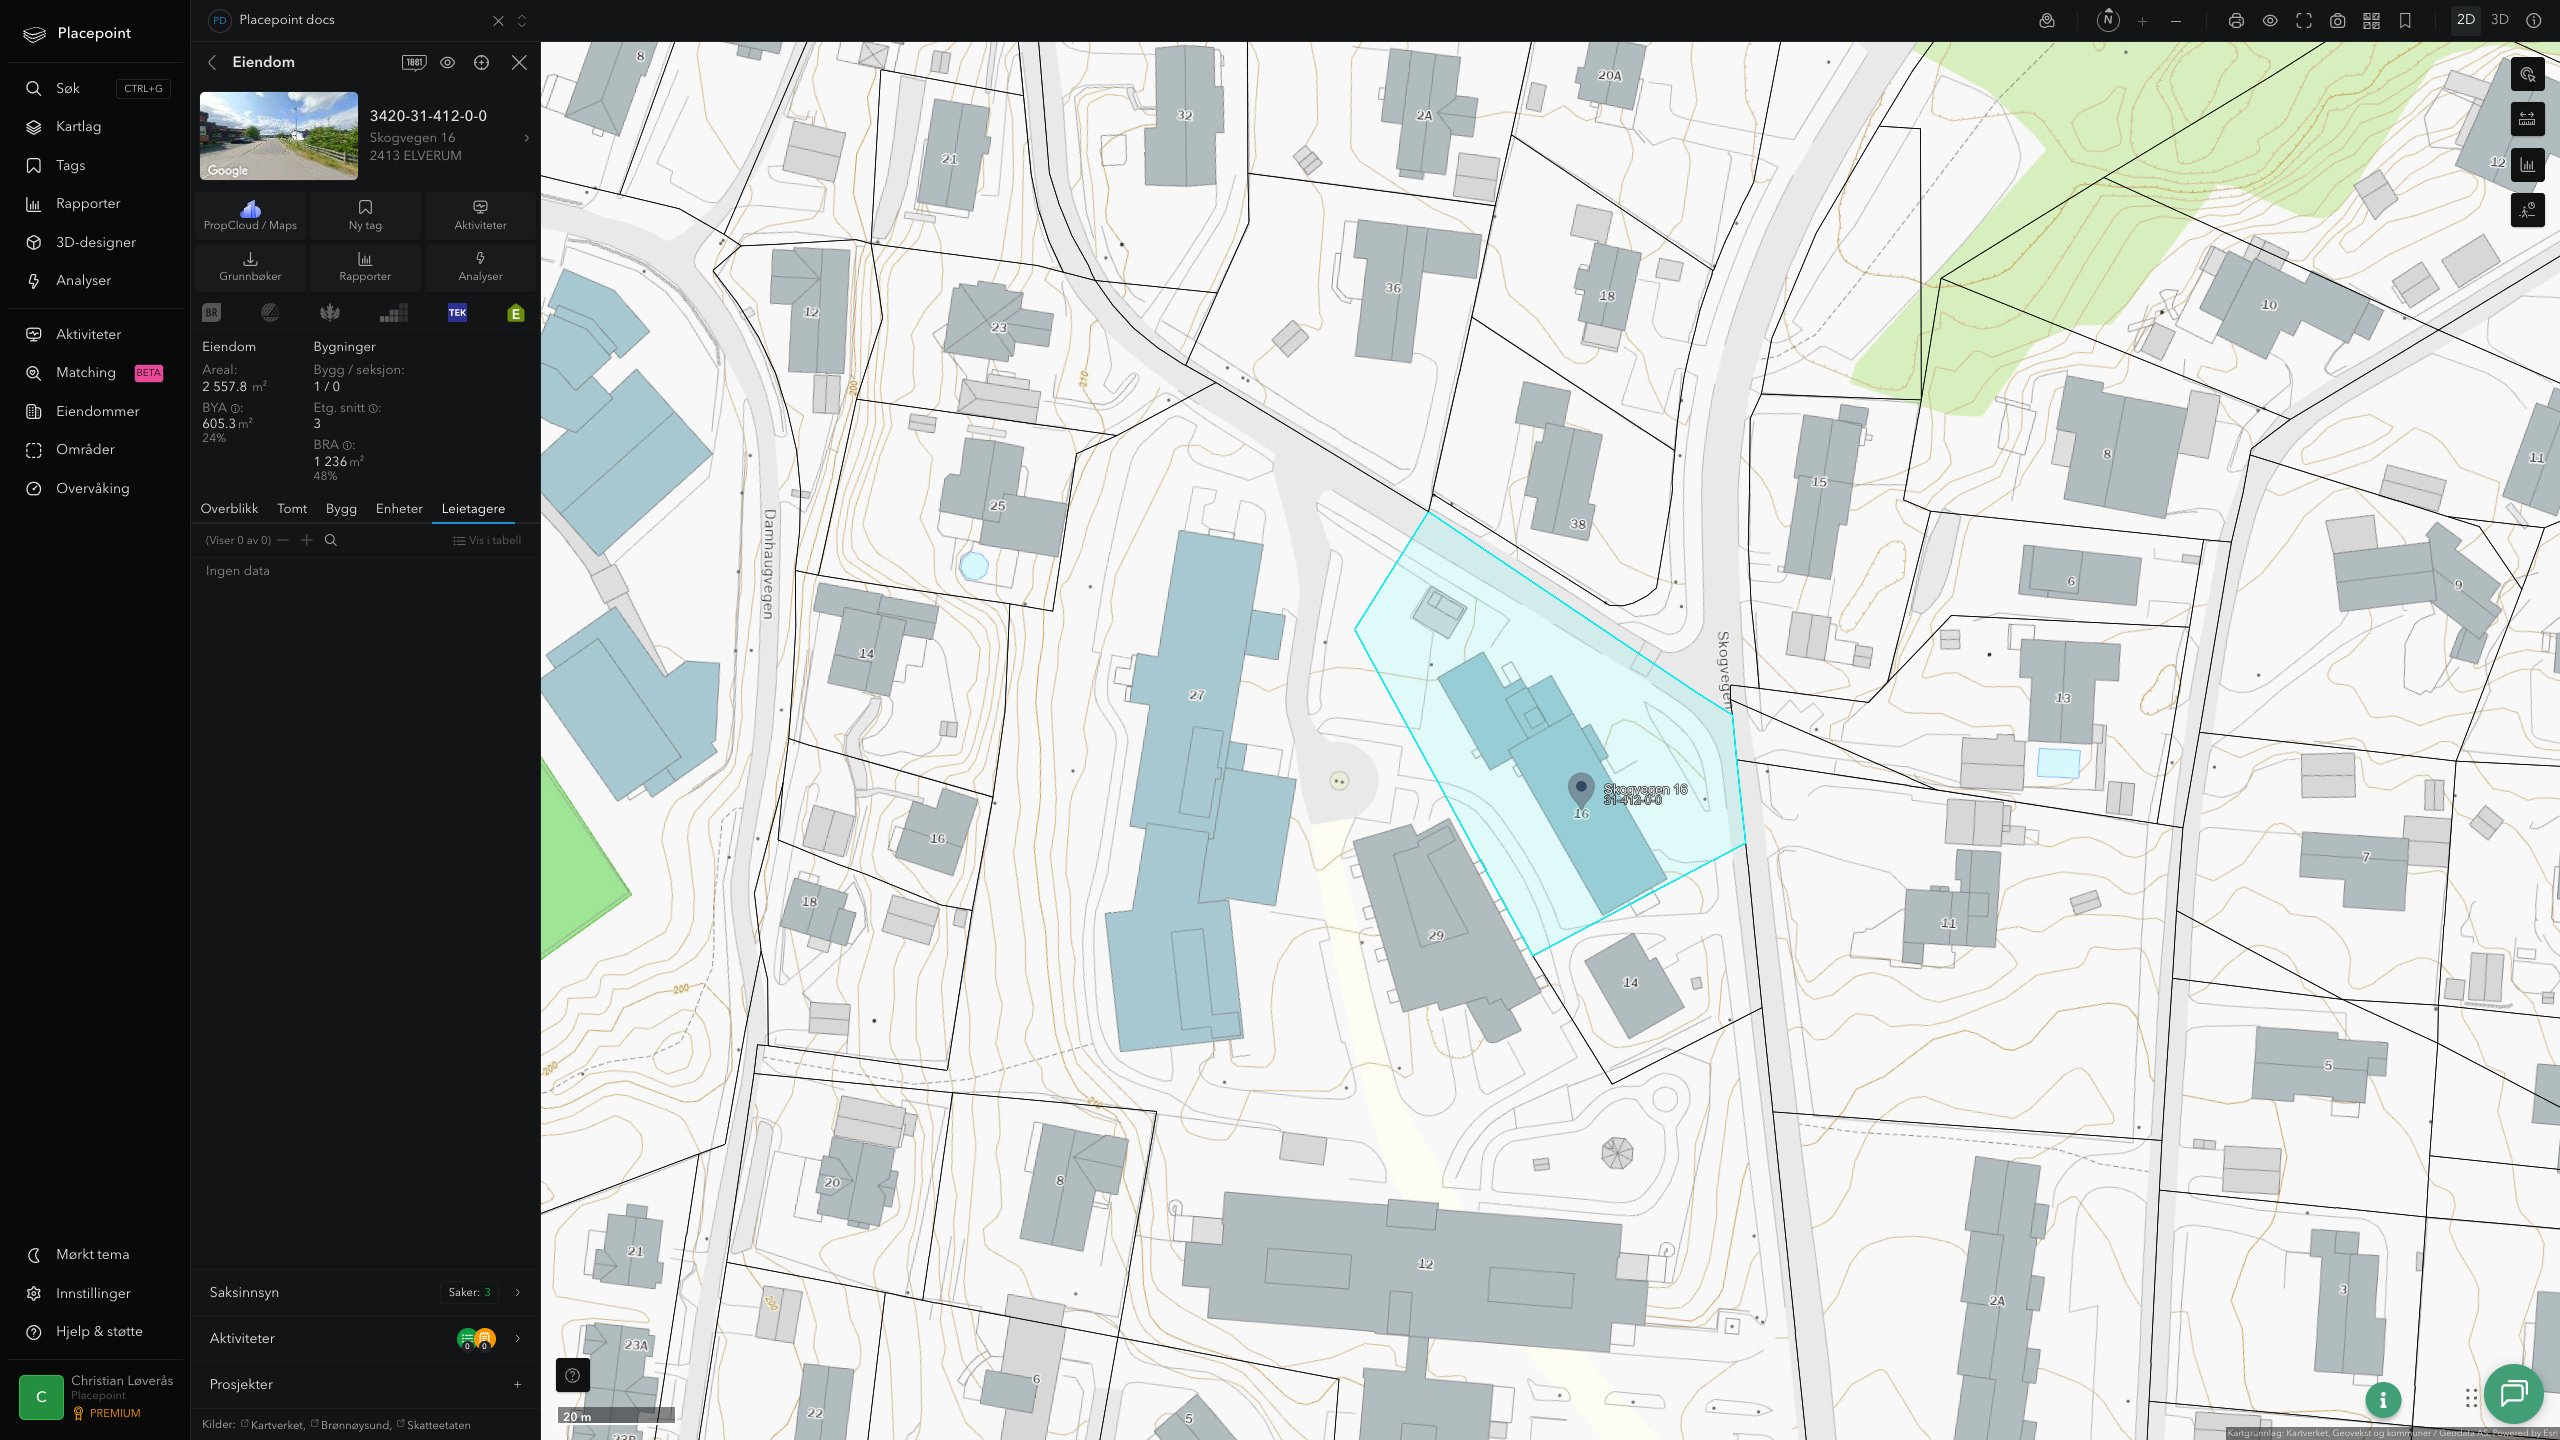Expand the Saksinnsyn section
Image resolution: width=2560 pixels, height=1440 pixels.
point(366,1292)
